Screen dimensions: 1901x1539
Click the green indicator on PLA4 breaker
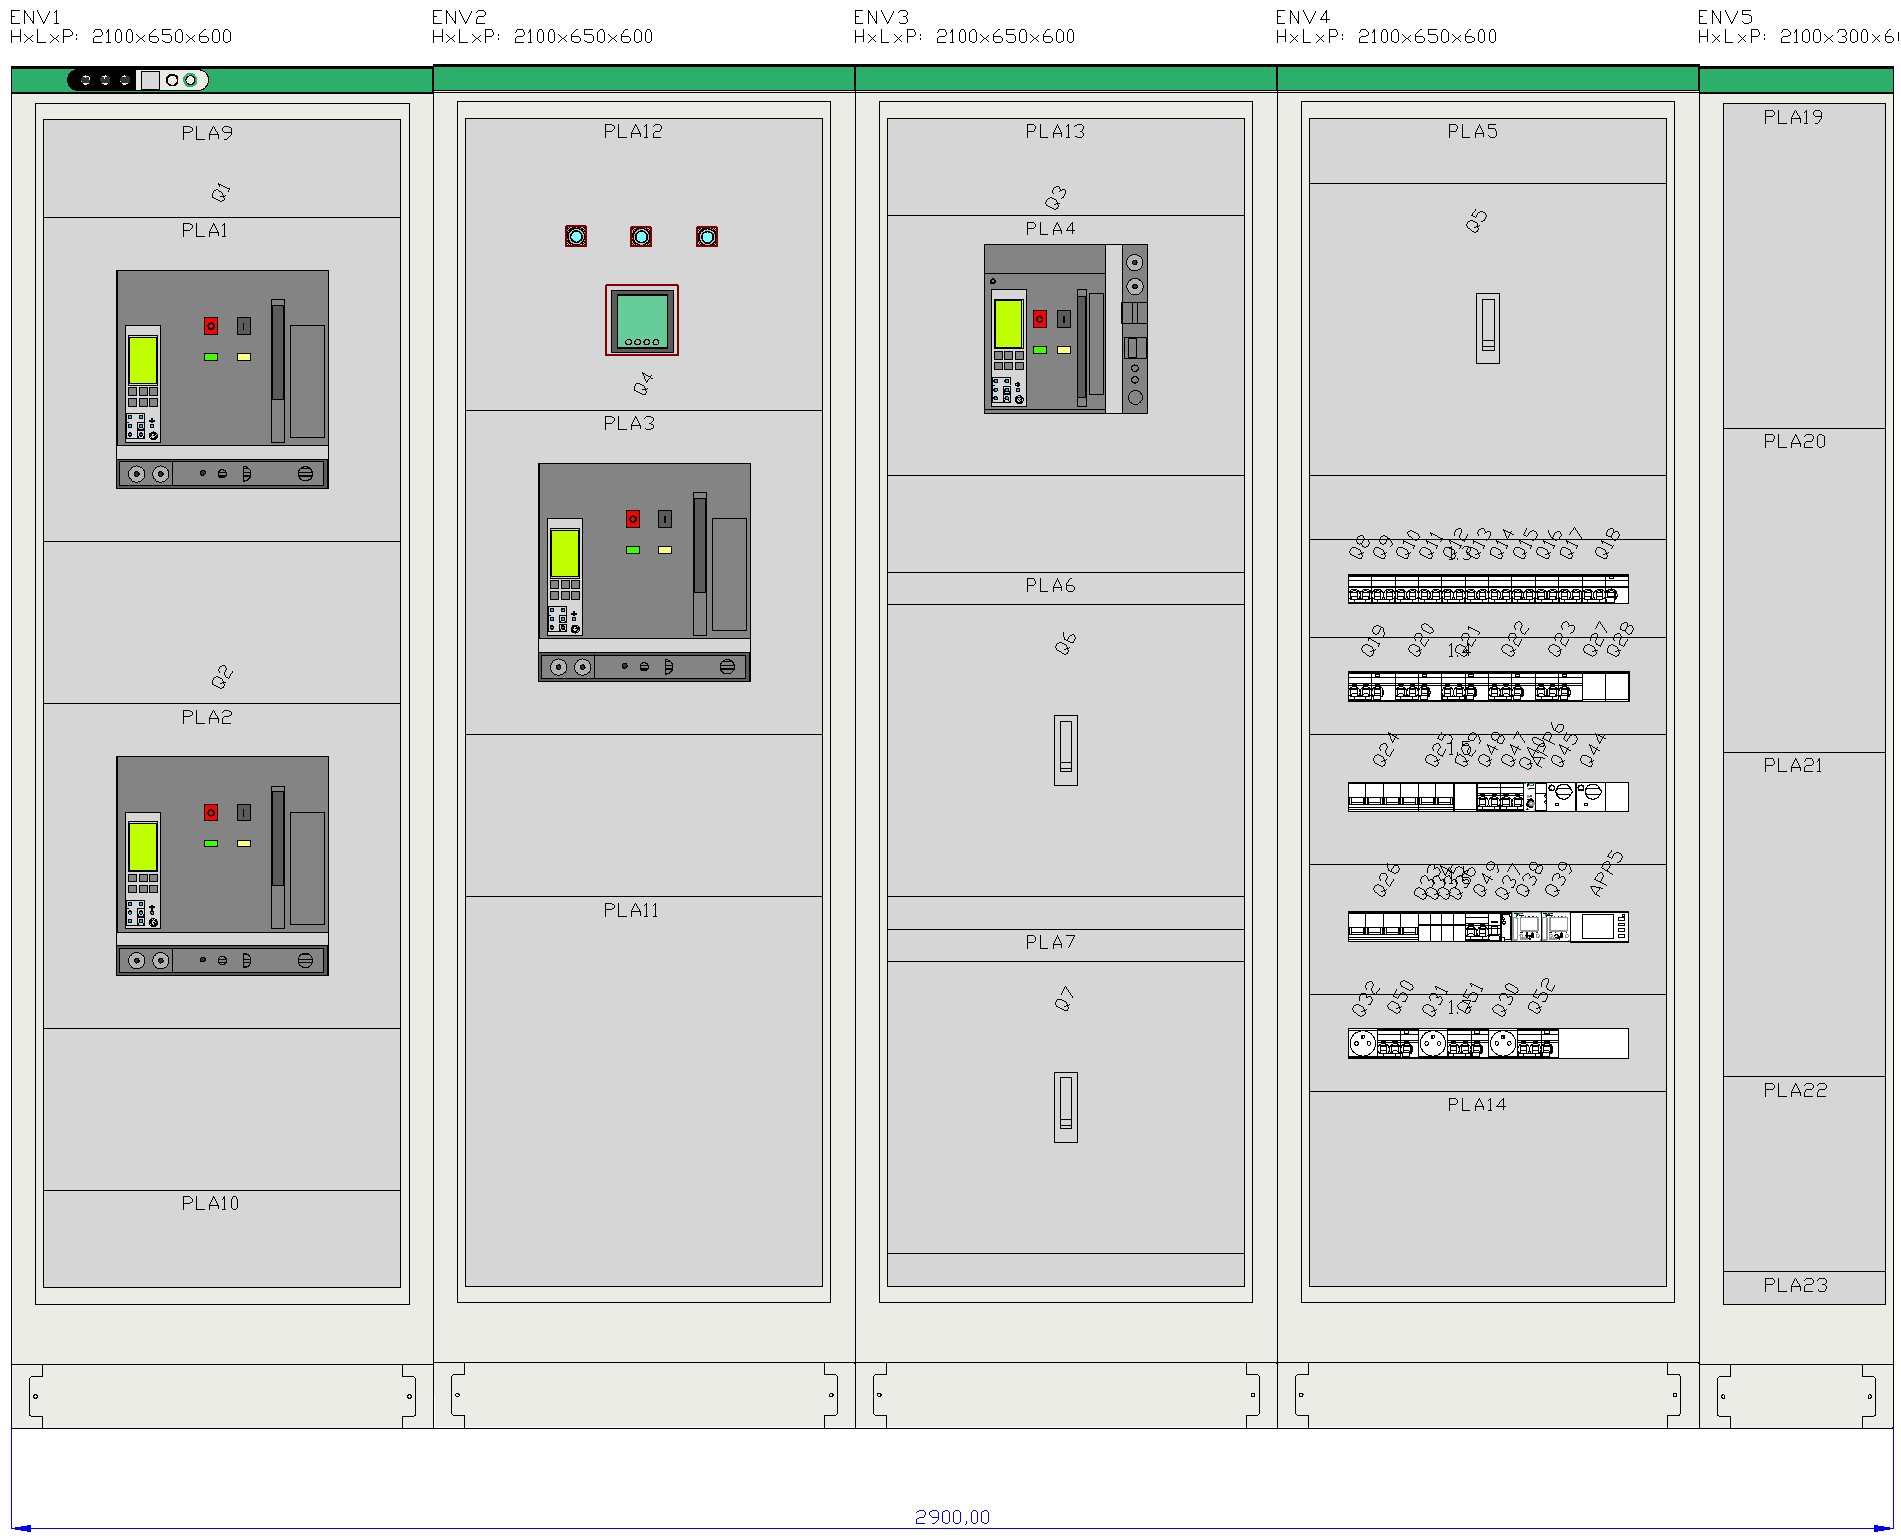click(1040, 350)
